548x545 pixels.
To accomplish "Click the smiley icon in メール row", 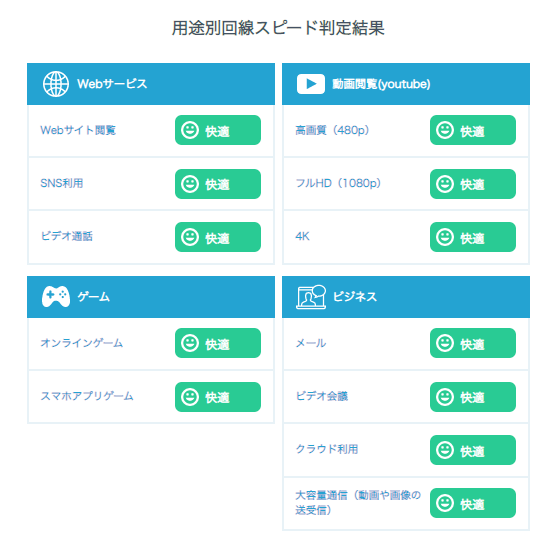I will 445,343.
